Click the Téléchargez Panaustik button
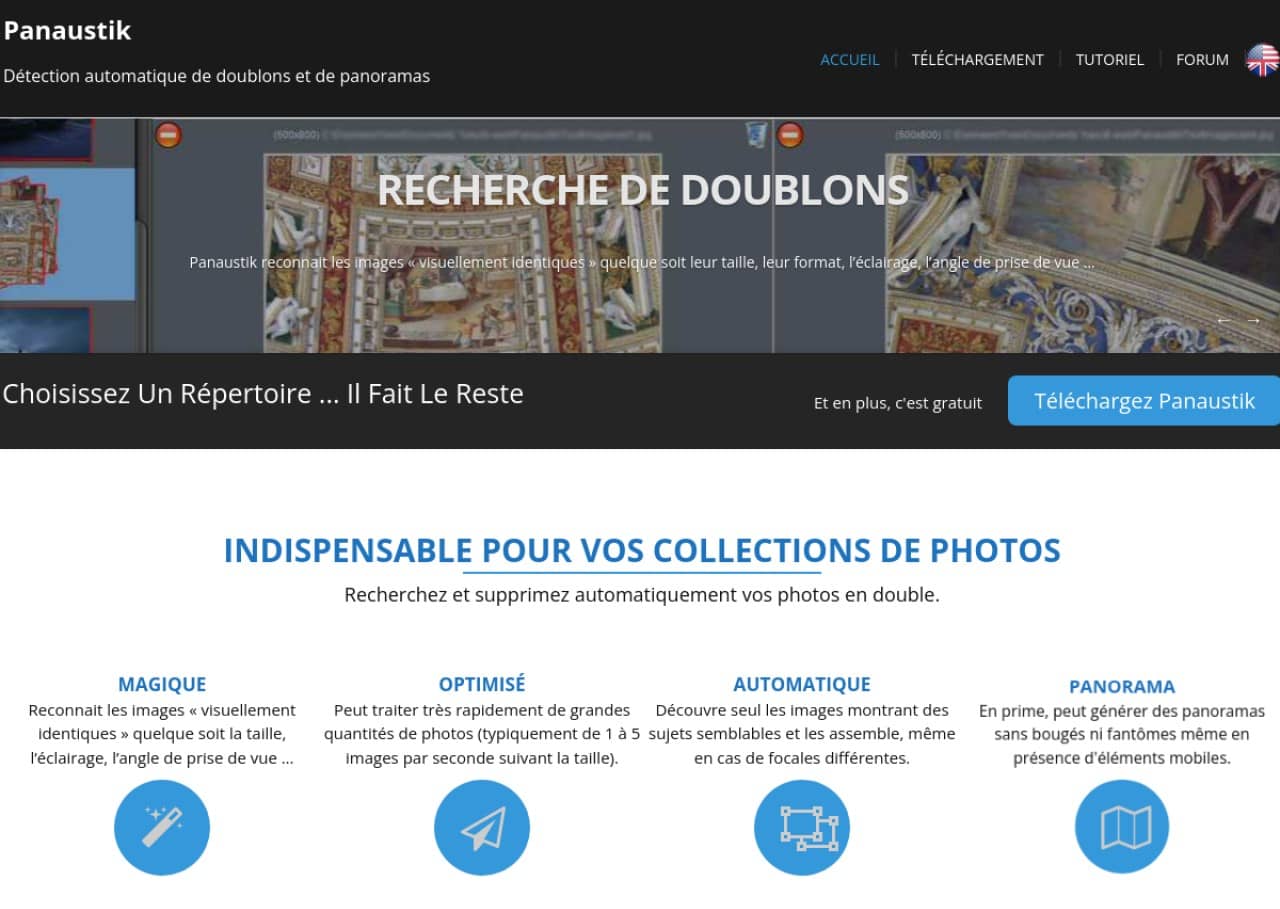 [x=1144, y=401]
